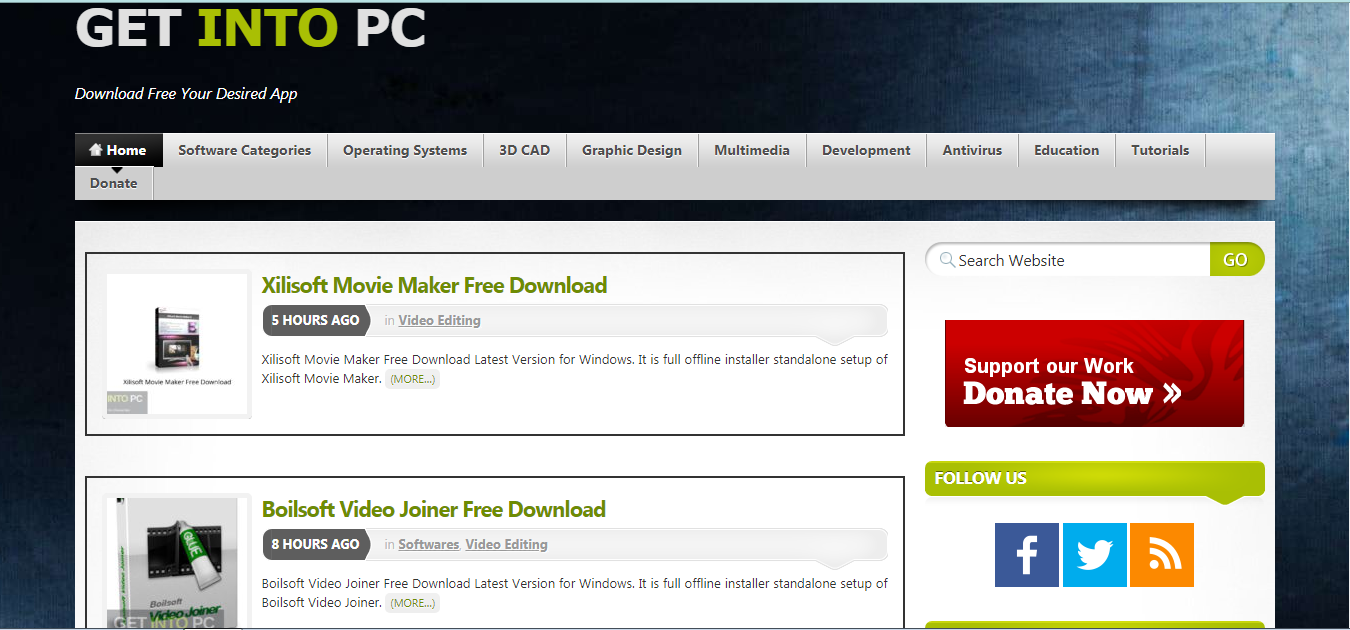Open the RSS feed icon

click(x=1162, y=555)
